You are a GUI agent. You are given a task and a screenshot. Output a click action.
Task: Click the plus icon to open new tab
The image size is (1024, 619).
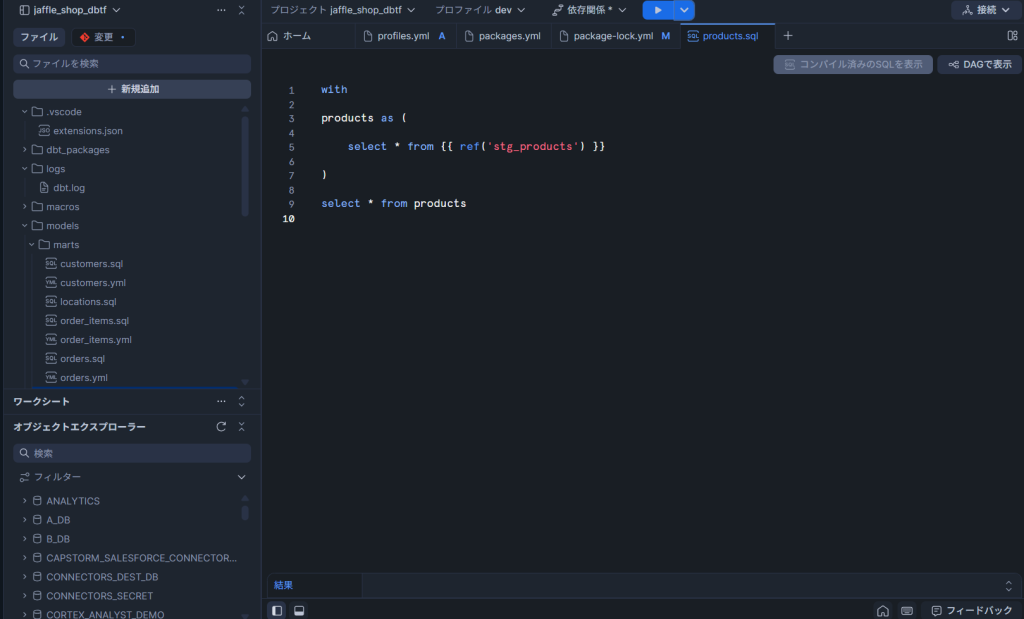click(787, 36)
